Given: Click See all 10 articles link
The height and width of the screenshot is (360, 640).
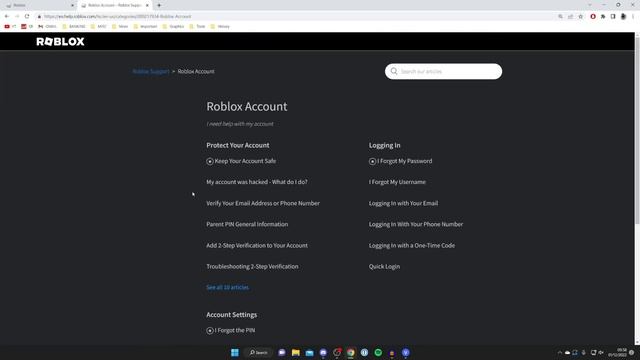Looking at the screenshot, I should coord(227,287).
